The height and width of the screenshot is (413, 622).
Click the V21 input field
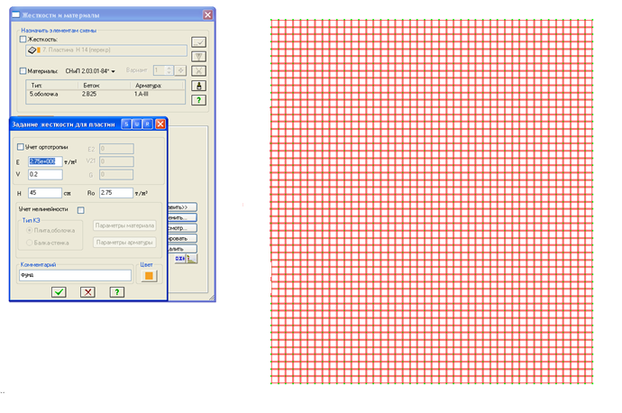point(117,161)
